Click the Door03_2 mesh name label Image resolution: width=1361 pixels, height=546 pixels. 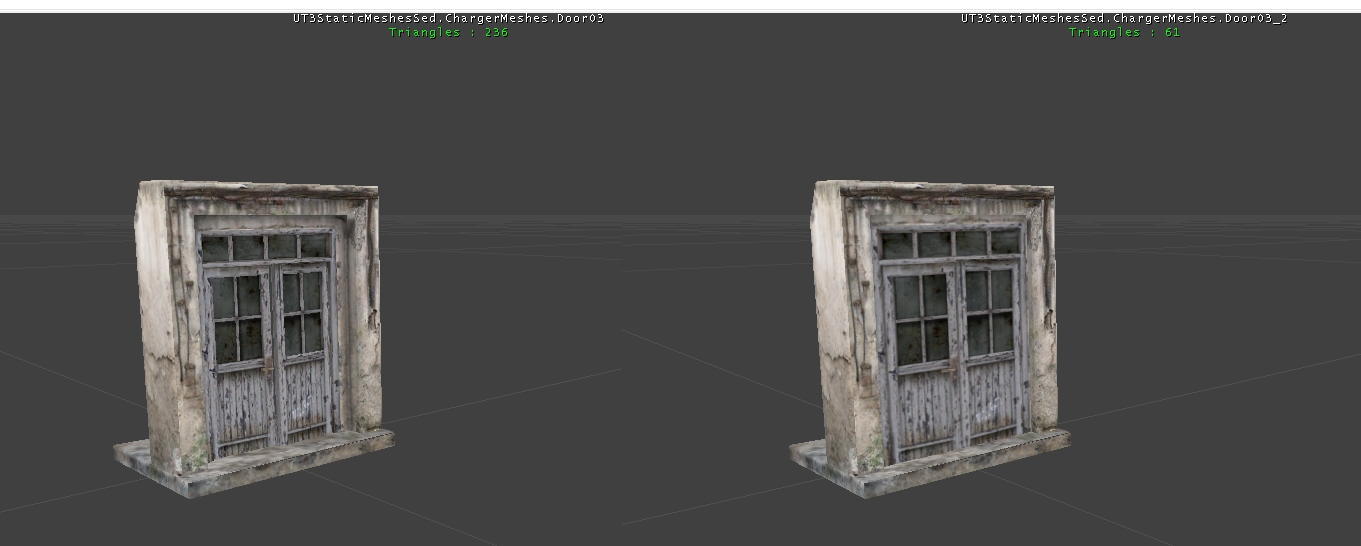(1123, 18)
